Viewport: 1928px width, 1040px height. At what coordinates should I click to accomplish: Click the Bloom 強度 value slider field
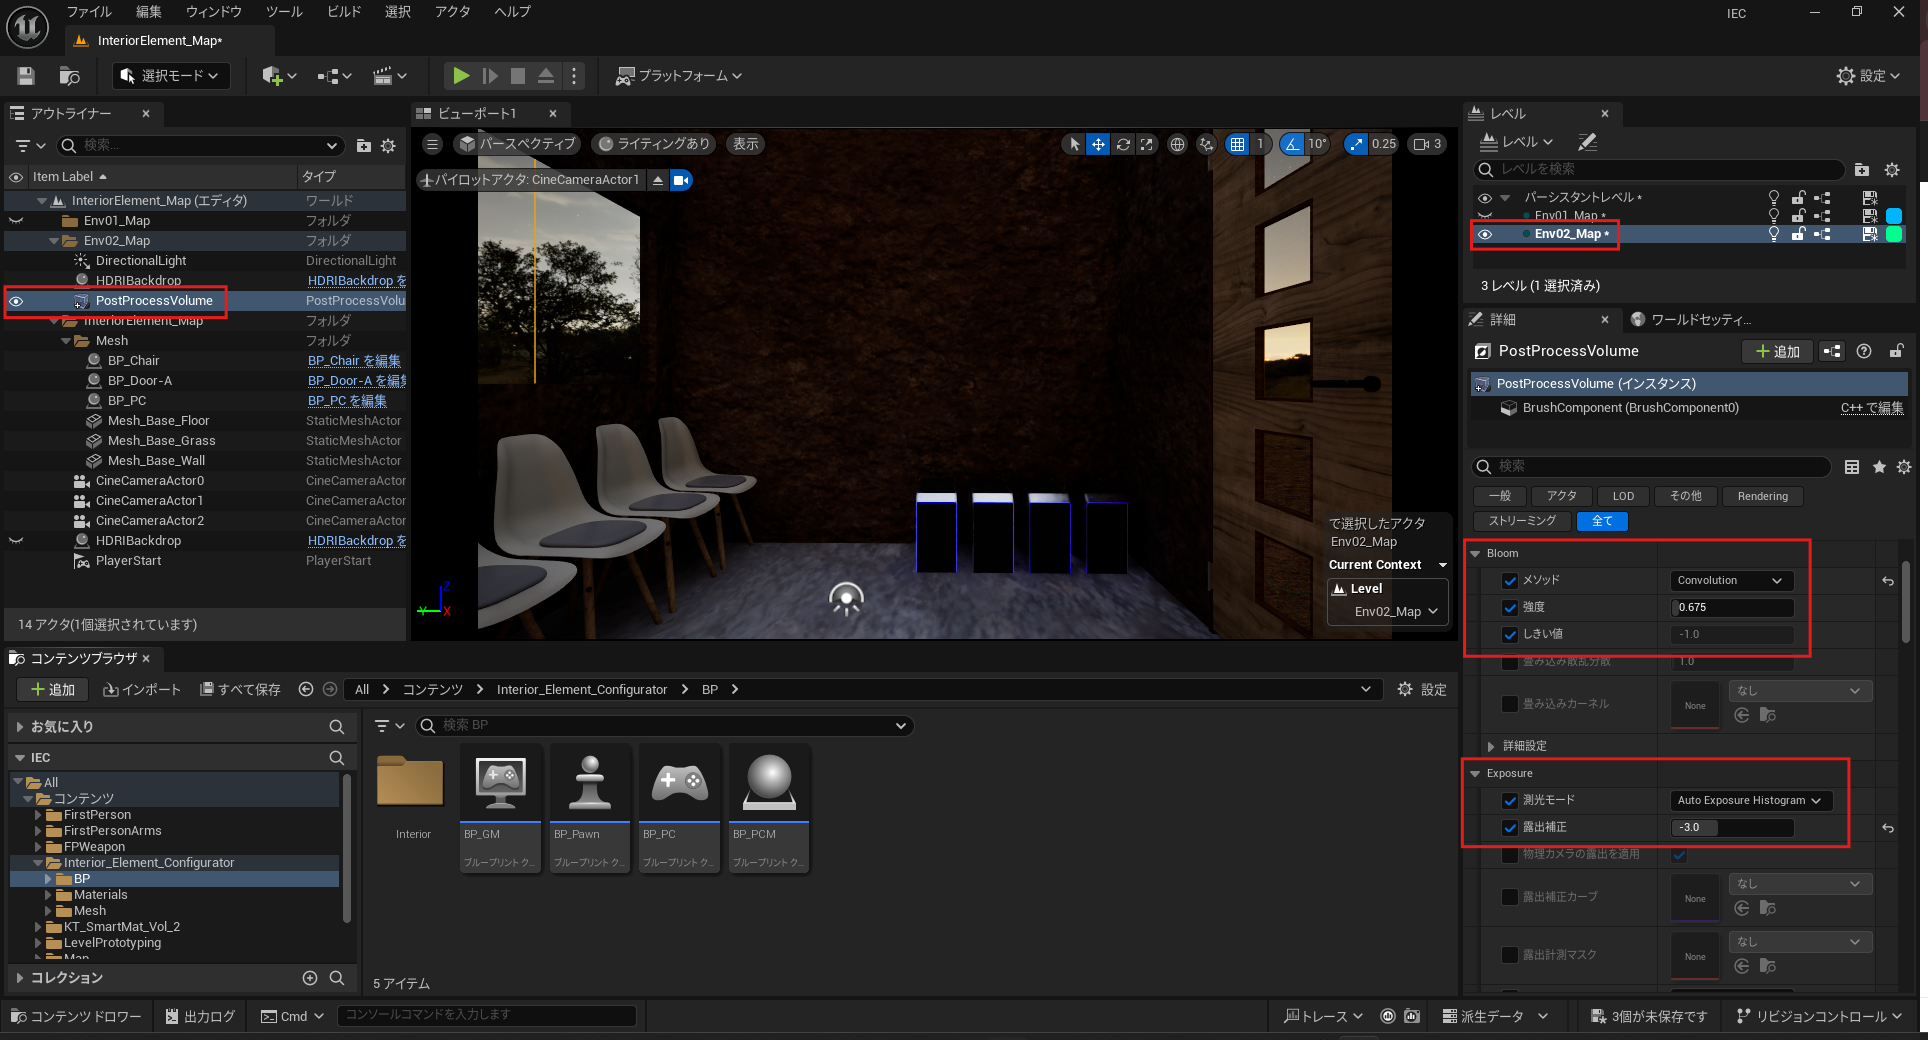[1732, 608]
